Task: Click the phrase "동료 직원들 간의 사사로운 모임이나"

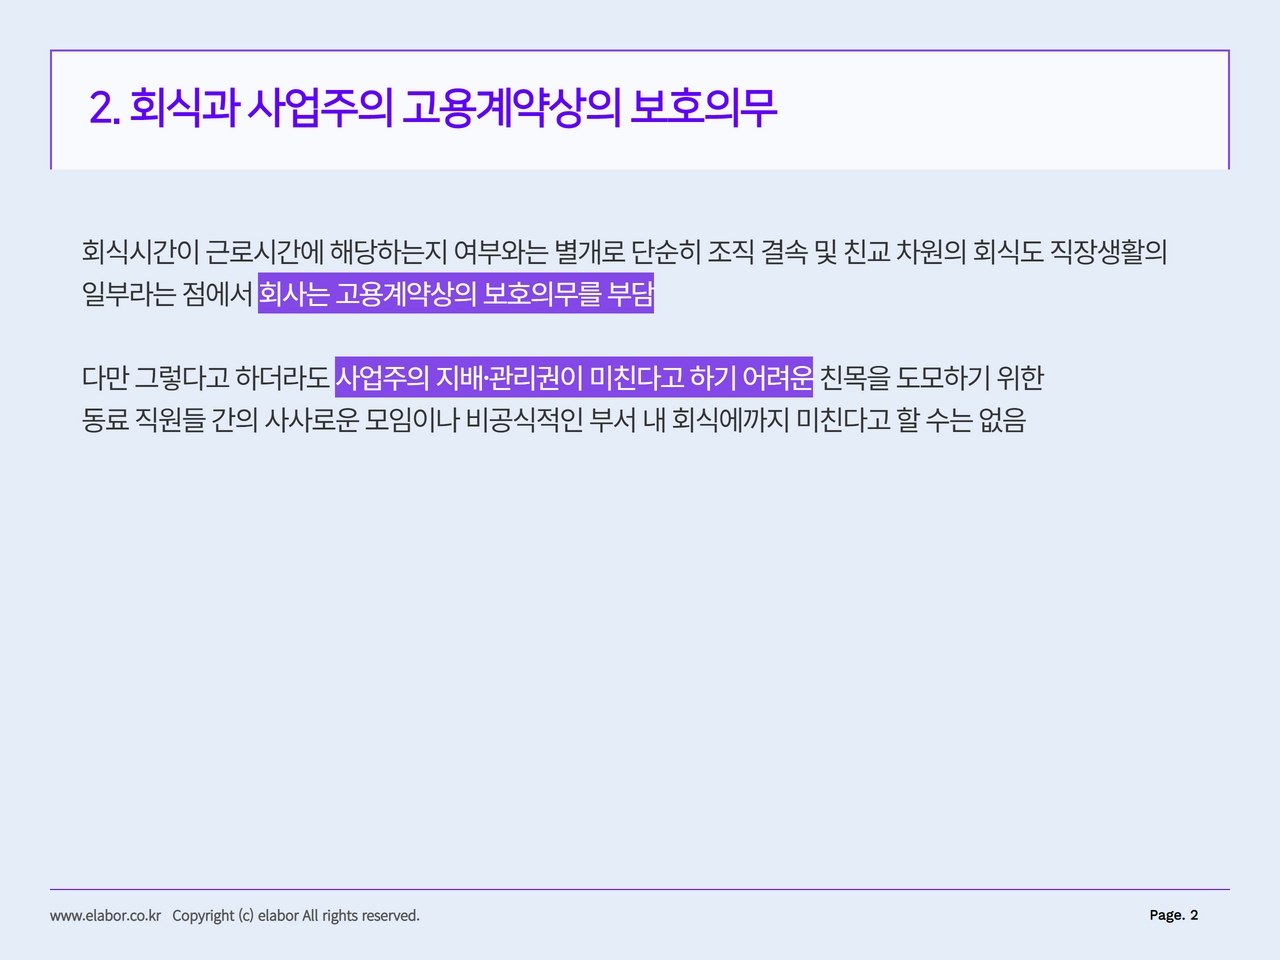Action: 270,420
